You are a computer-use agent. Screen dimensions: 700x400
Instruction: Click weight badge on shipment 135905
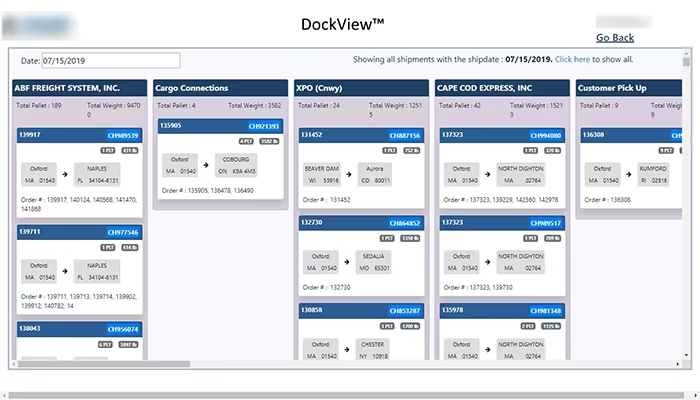pos(269,142)
